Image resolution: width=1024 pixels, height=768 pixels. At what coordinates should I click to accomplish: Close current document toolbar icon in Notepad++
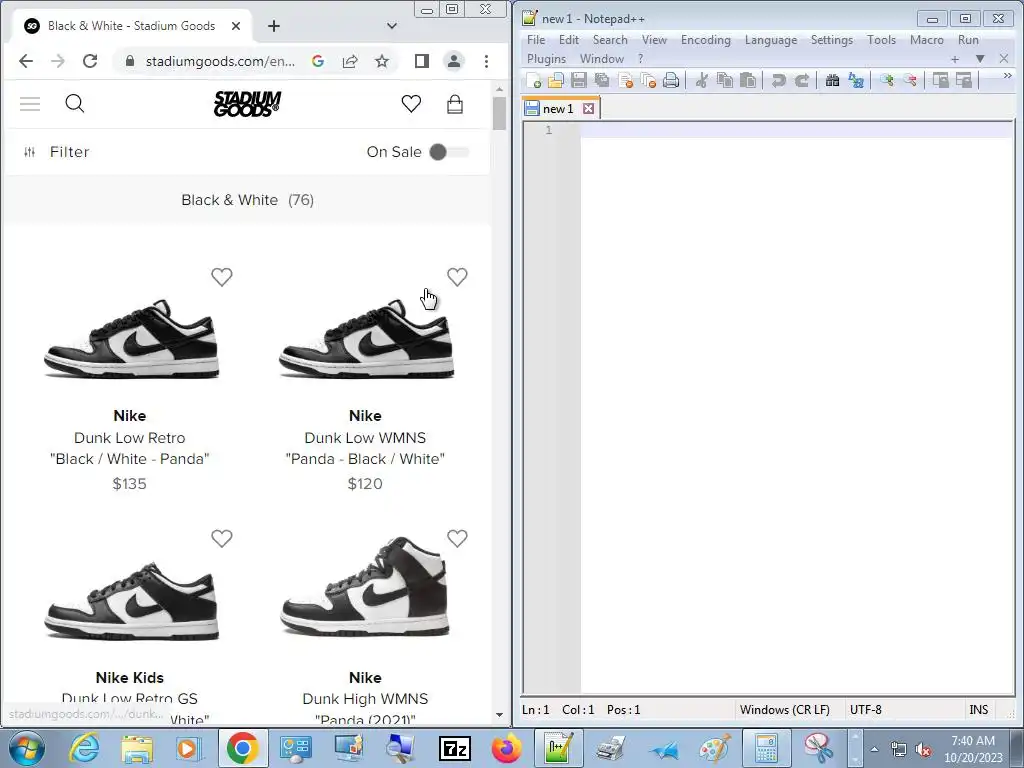point(625,80)
